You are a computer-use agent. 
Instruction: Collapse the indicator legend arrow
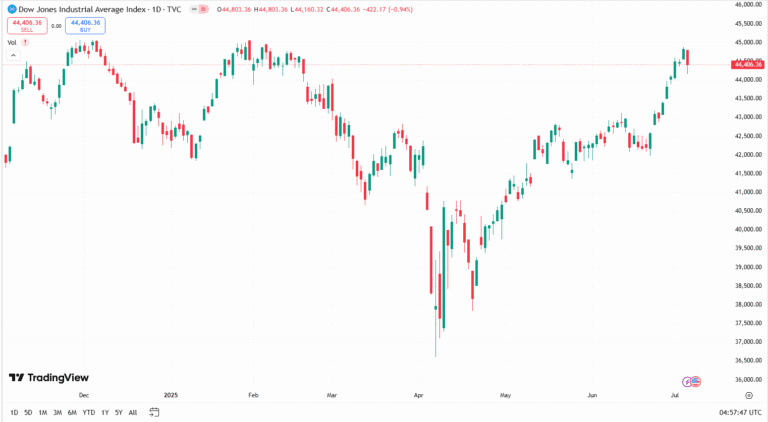coord(11,55)
